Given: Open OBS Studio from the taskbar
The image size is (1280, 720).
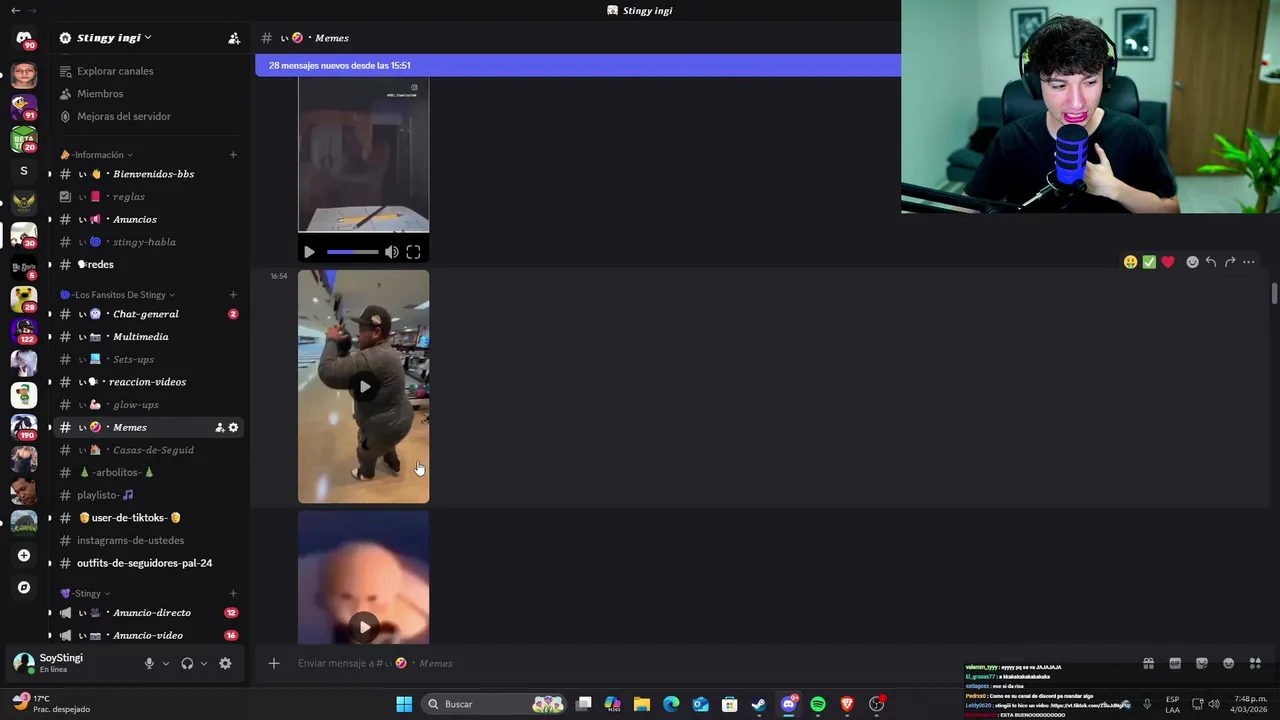Looking at the screenshot, I should pyautogui.click(x=877, y=704).
